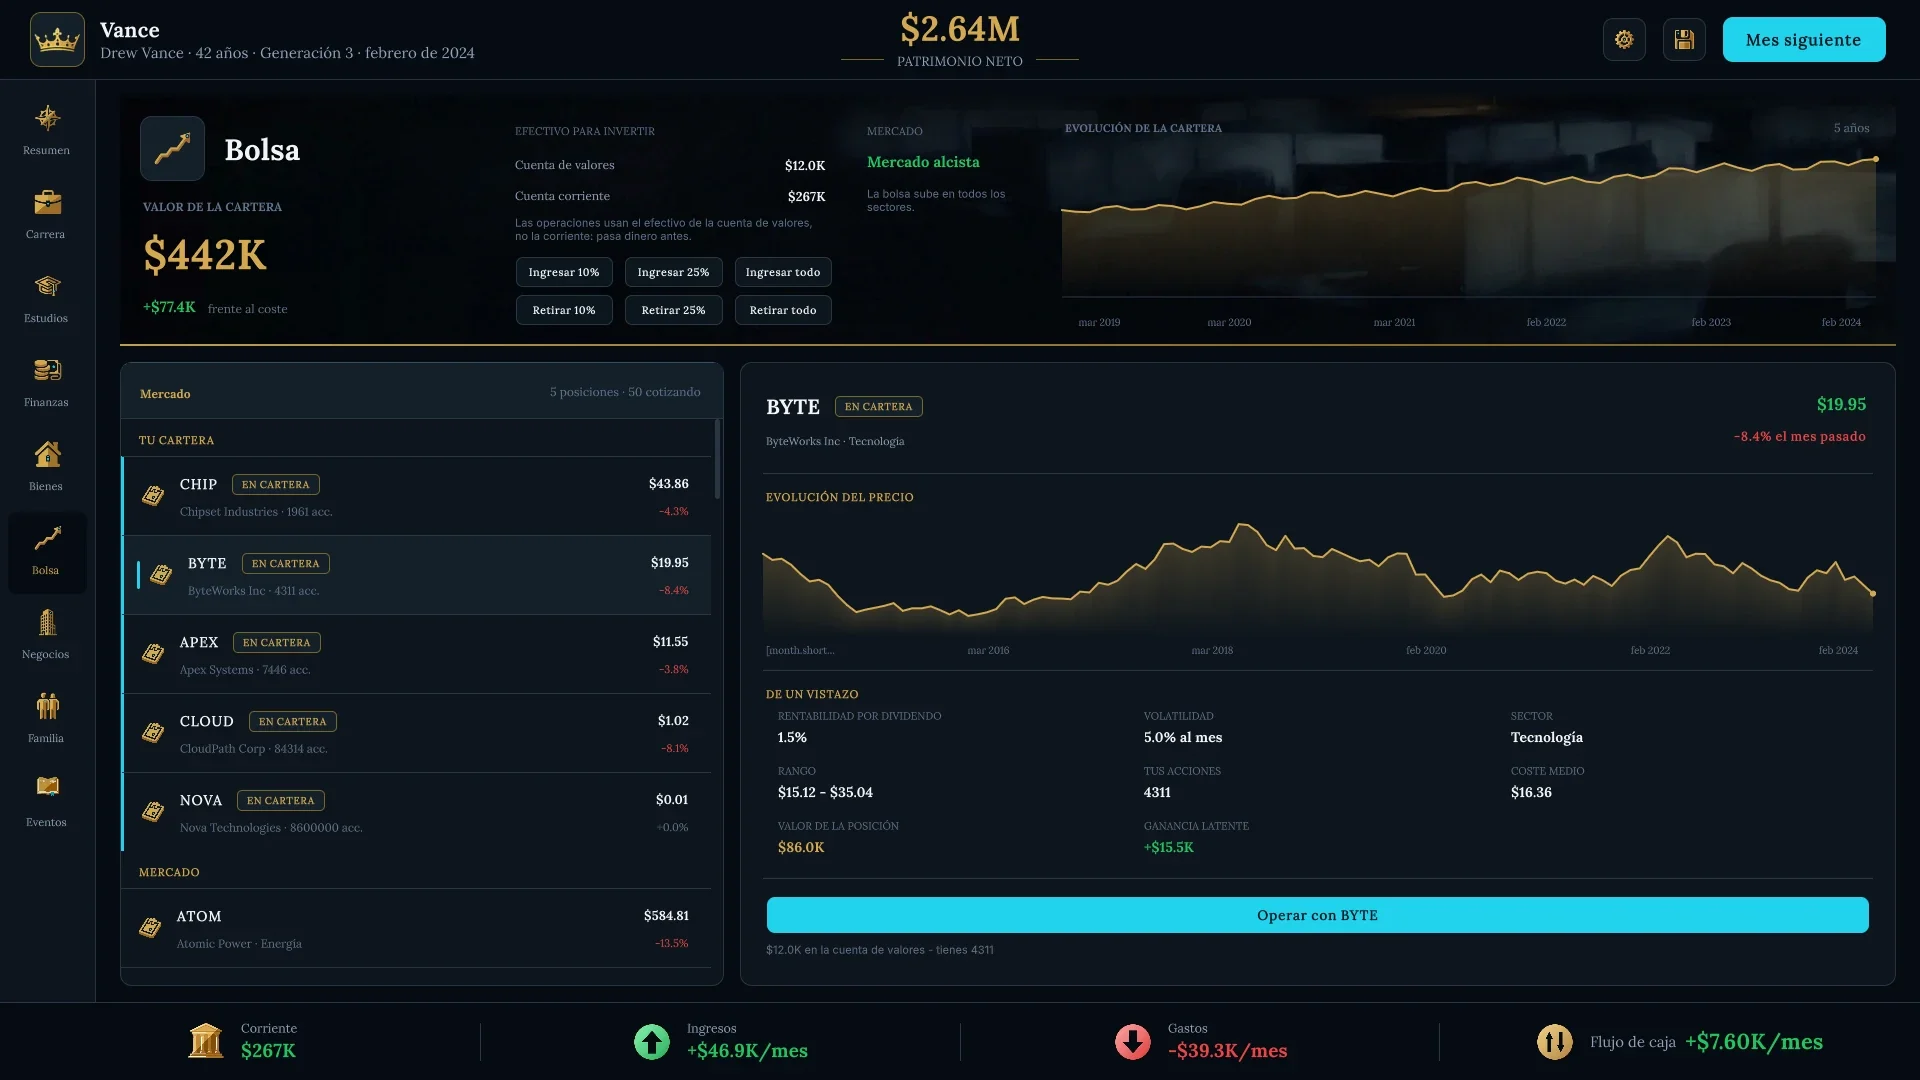Select the CLOUD stock row
This screenshot has width=1920, height=1080.
(x=416, y=733)
